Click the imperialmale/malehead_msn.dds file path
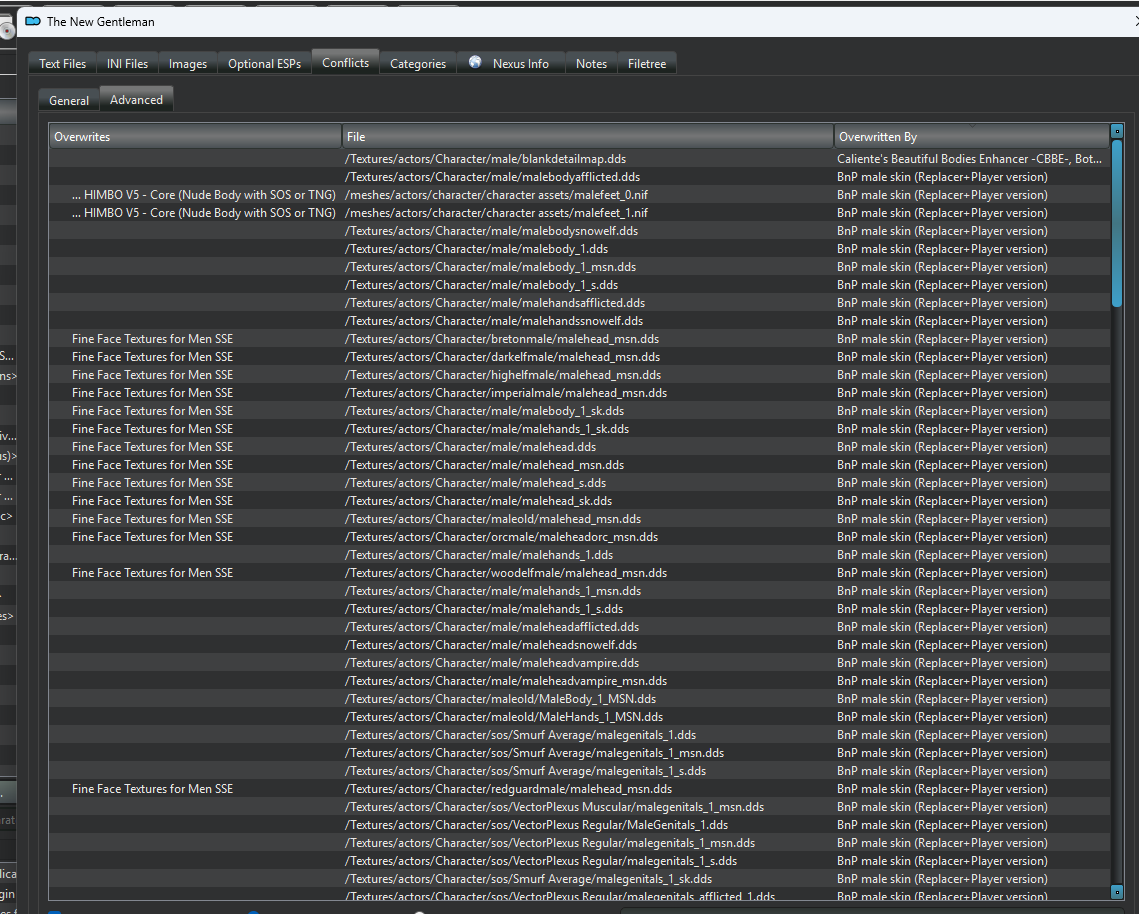The height and width of the screenshot is (914, 1139). [x=506, y=392]
